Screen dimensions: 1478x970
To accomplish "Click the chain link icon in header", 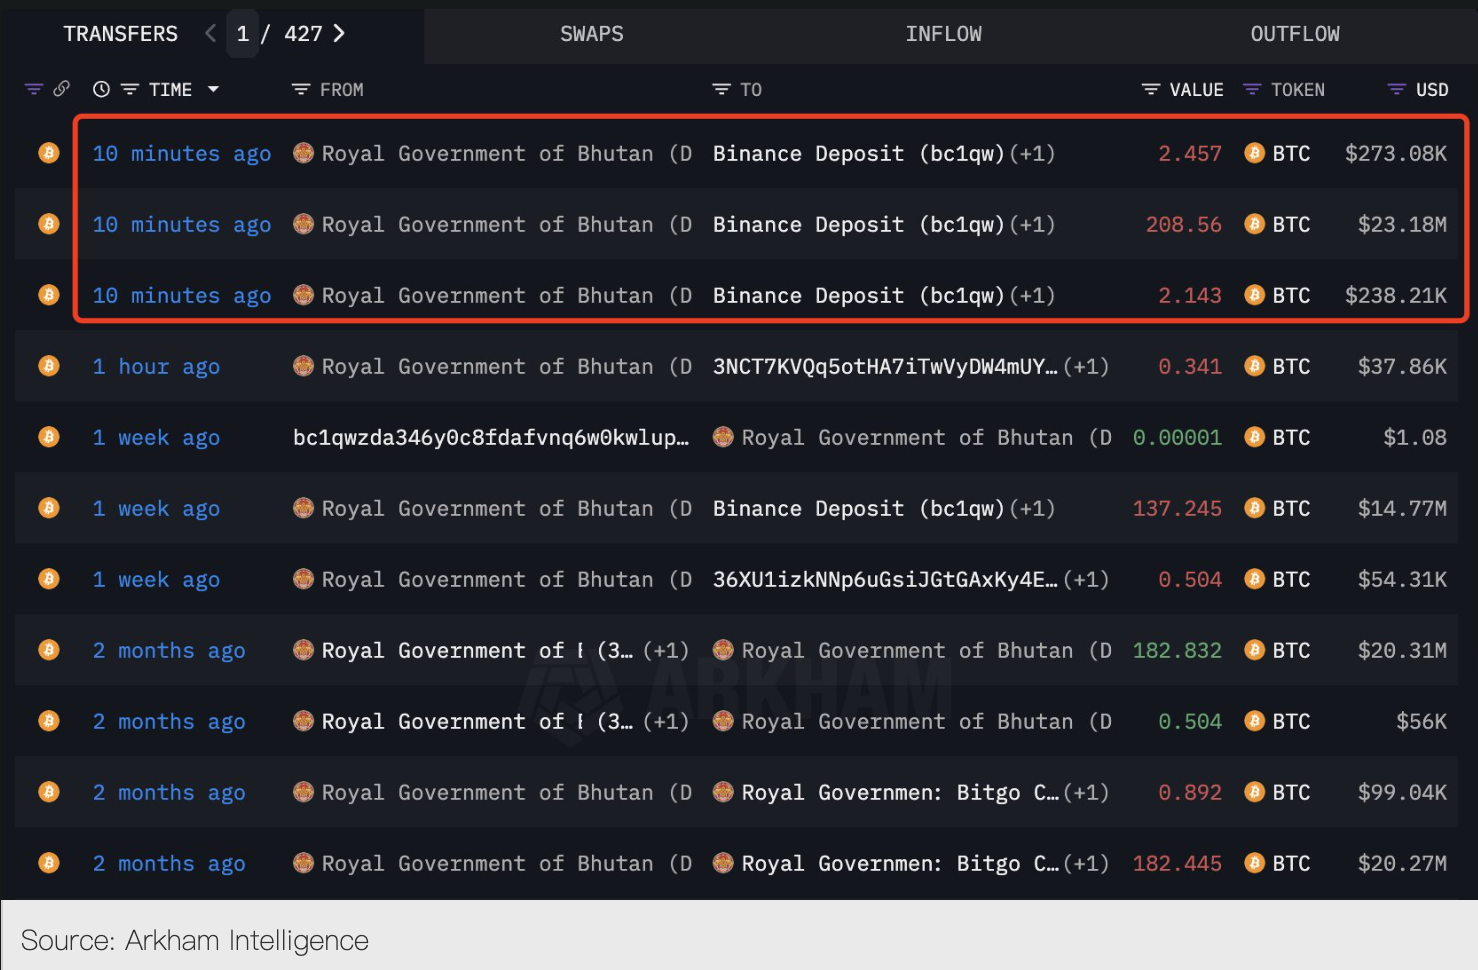I will point(62,89).
